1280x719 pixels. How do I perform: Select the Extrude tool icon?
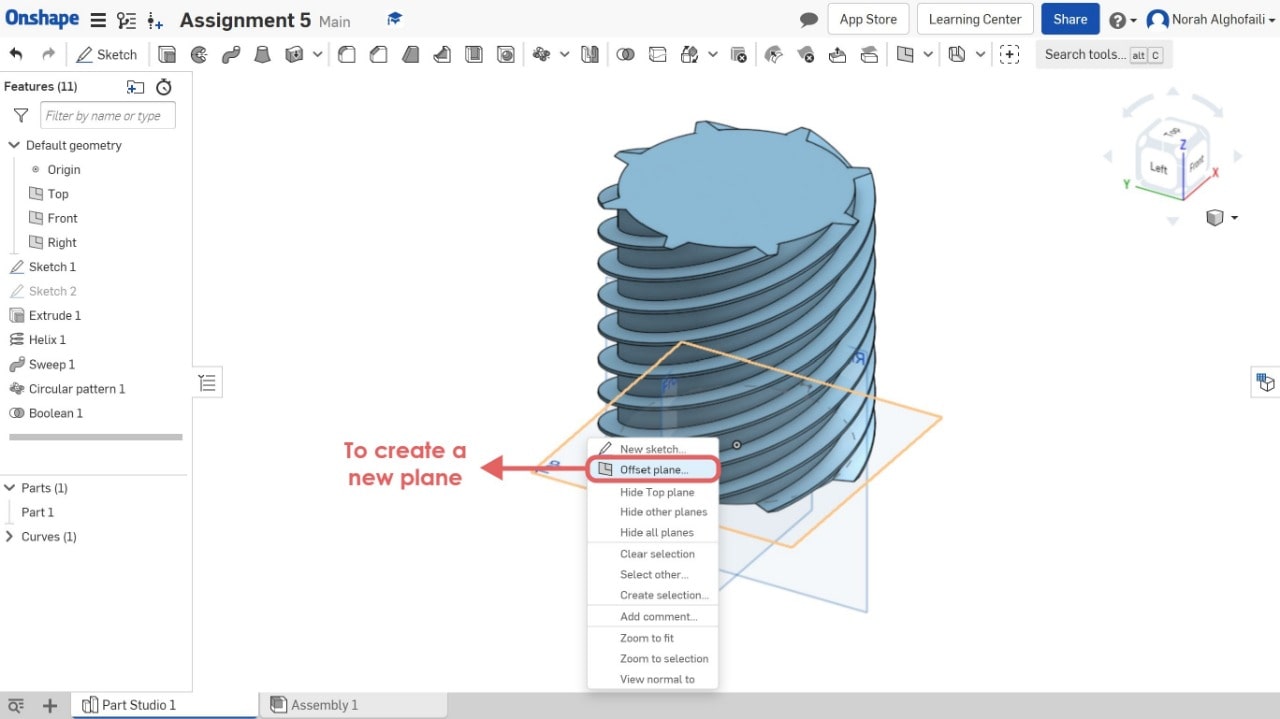click(167, 55)
